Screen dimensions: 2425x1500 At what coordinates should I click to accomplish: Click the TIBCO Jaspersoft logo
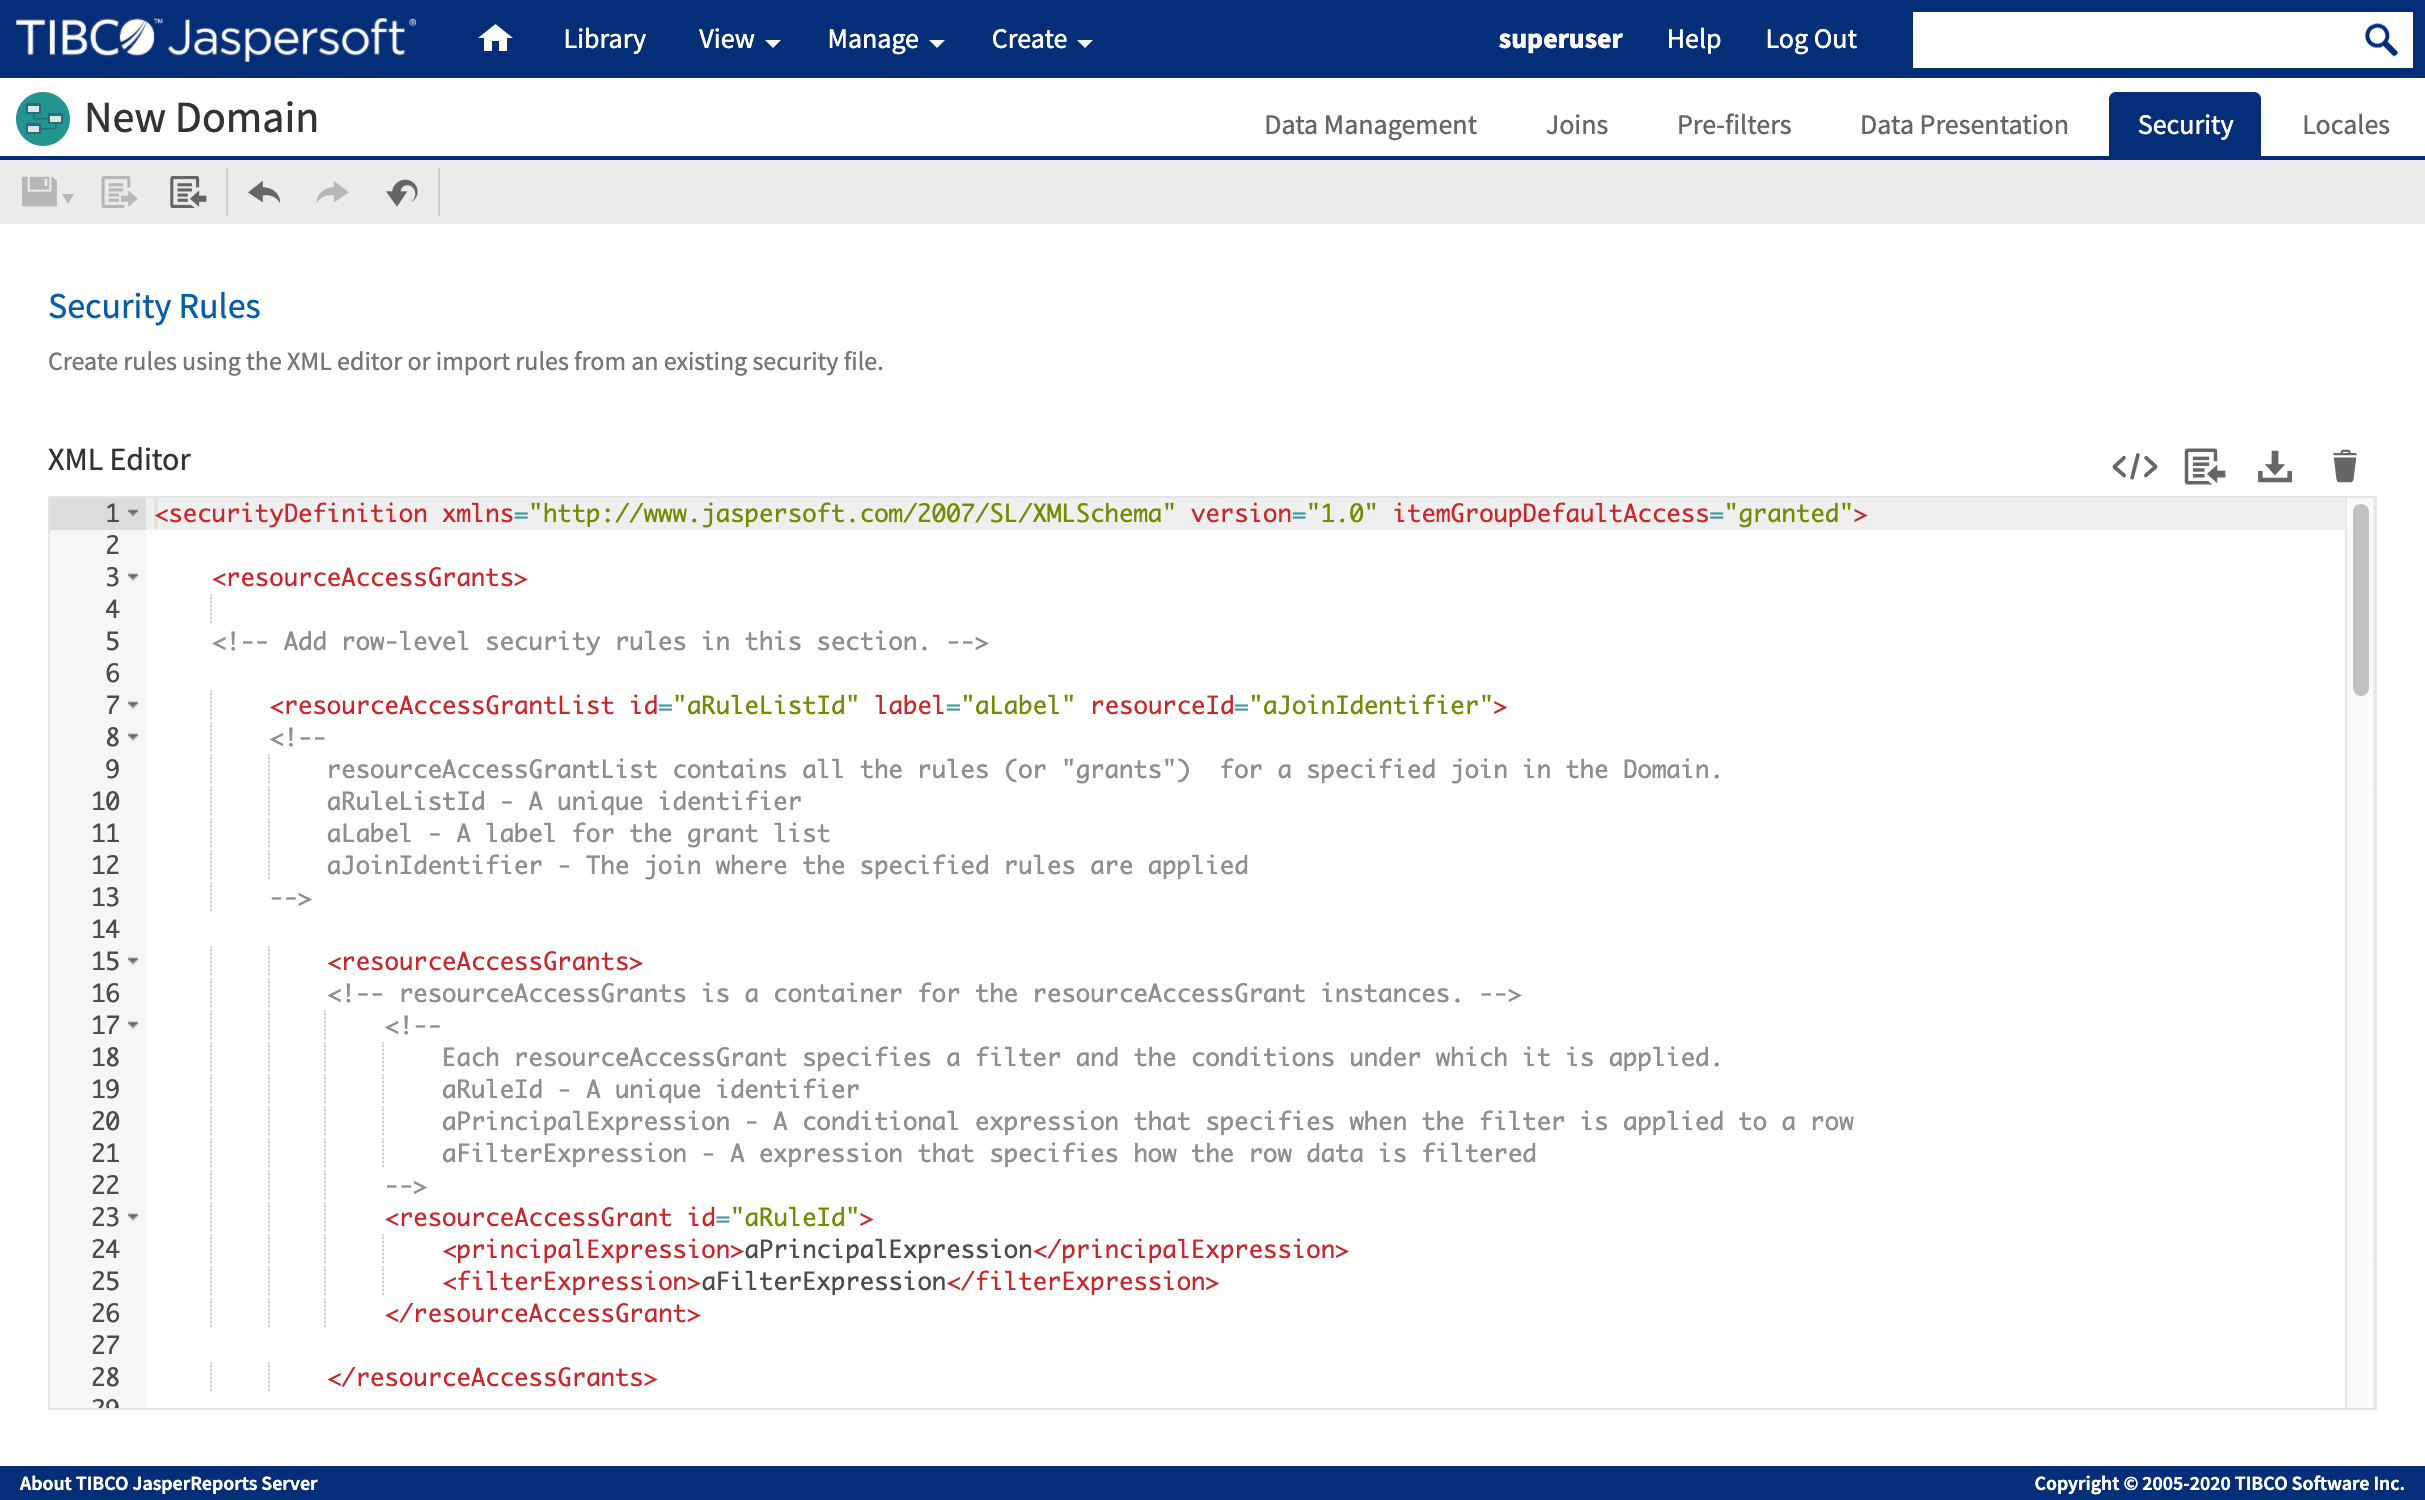(215, 38)
